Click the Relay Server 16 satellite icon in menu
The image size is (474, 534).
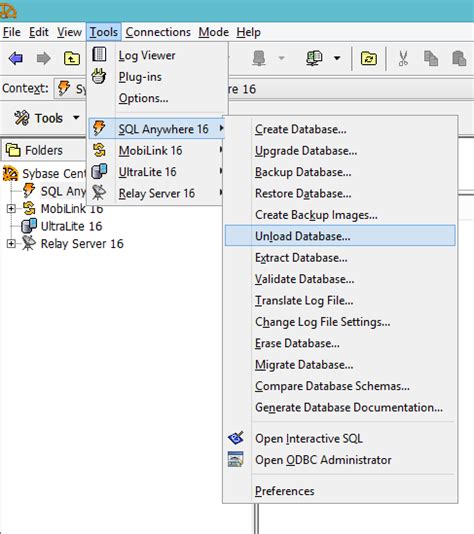click(99, 193)
